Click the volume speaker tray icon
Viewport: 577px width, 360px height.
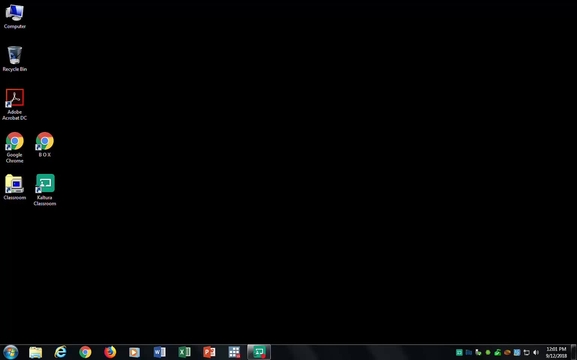click(x=536, y=352)
